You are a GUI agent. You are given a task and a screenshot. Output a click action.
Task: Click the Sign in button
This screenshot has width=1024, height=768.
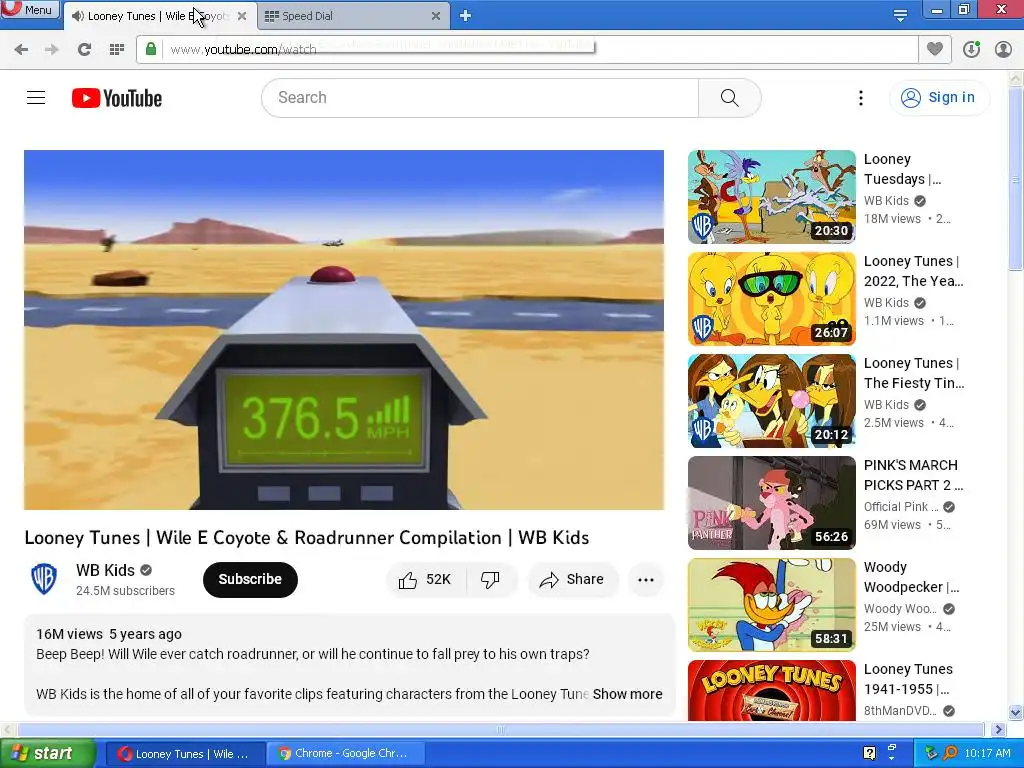click(x=939, y=98)
